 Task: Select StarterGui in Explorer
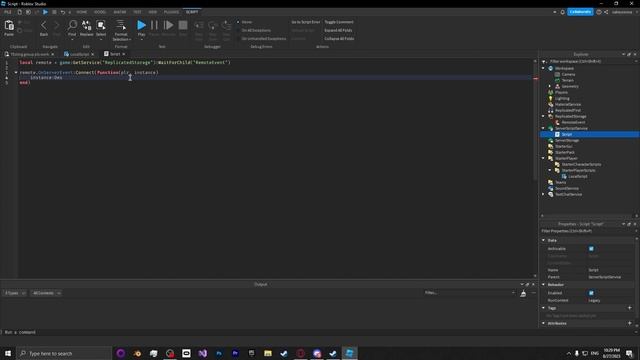click(x=564, y=146)
